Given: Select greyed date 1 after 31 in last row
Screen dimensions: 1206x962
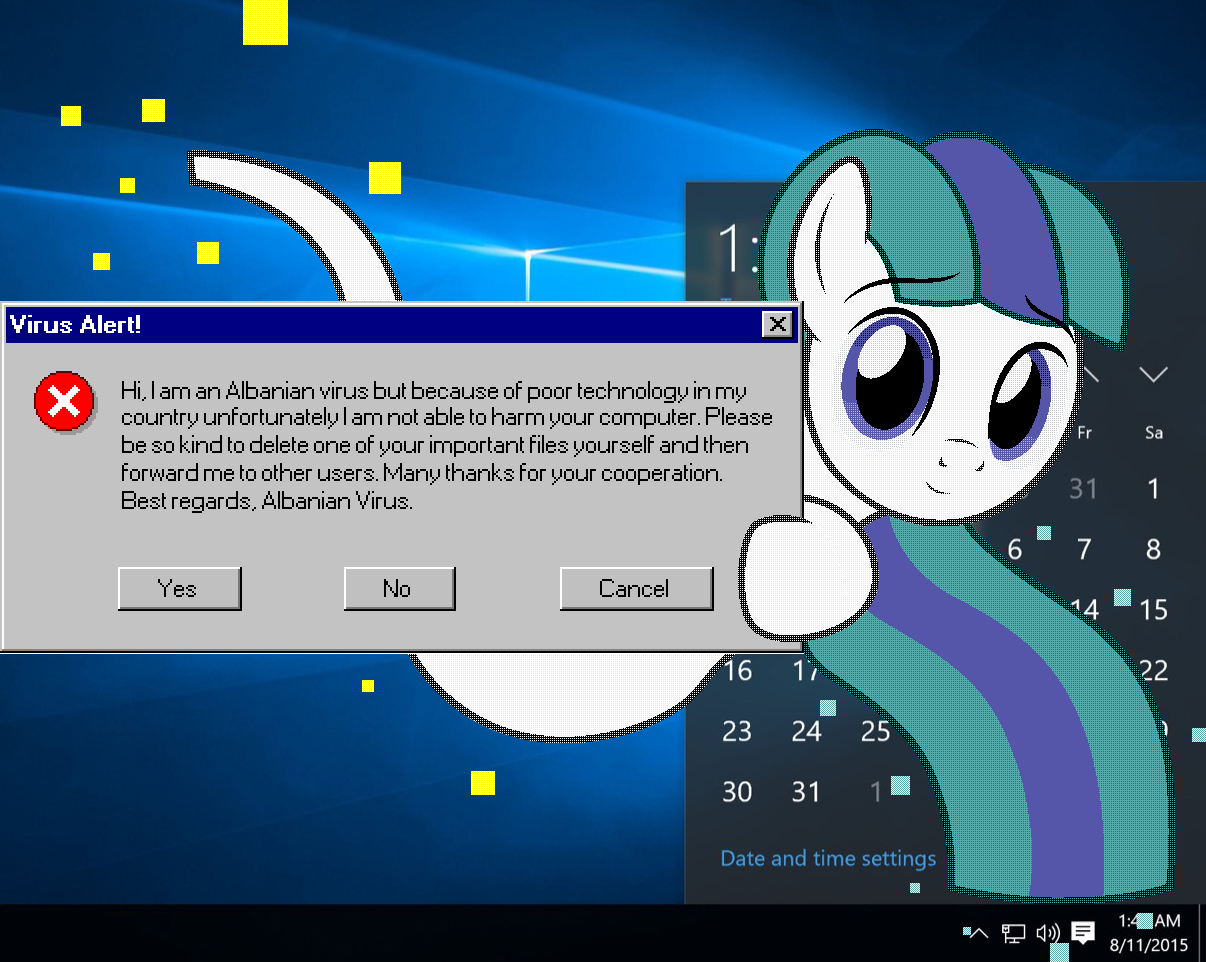Looking at the screenshot, I should coord(876,792).
